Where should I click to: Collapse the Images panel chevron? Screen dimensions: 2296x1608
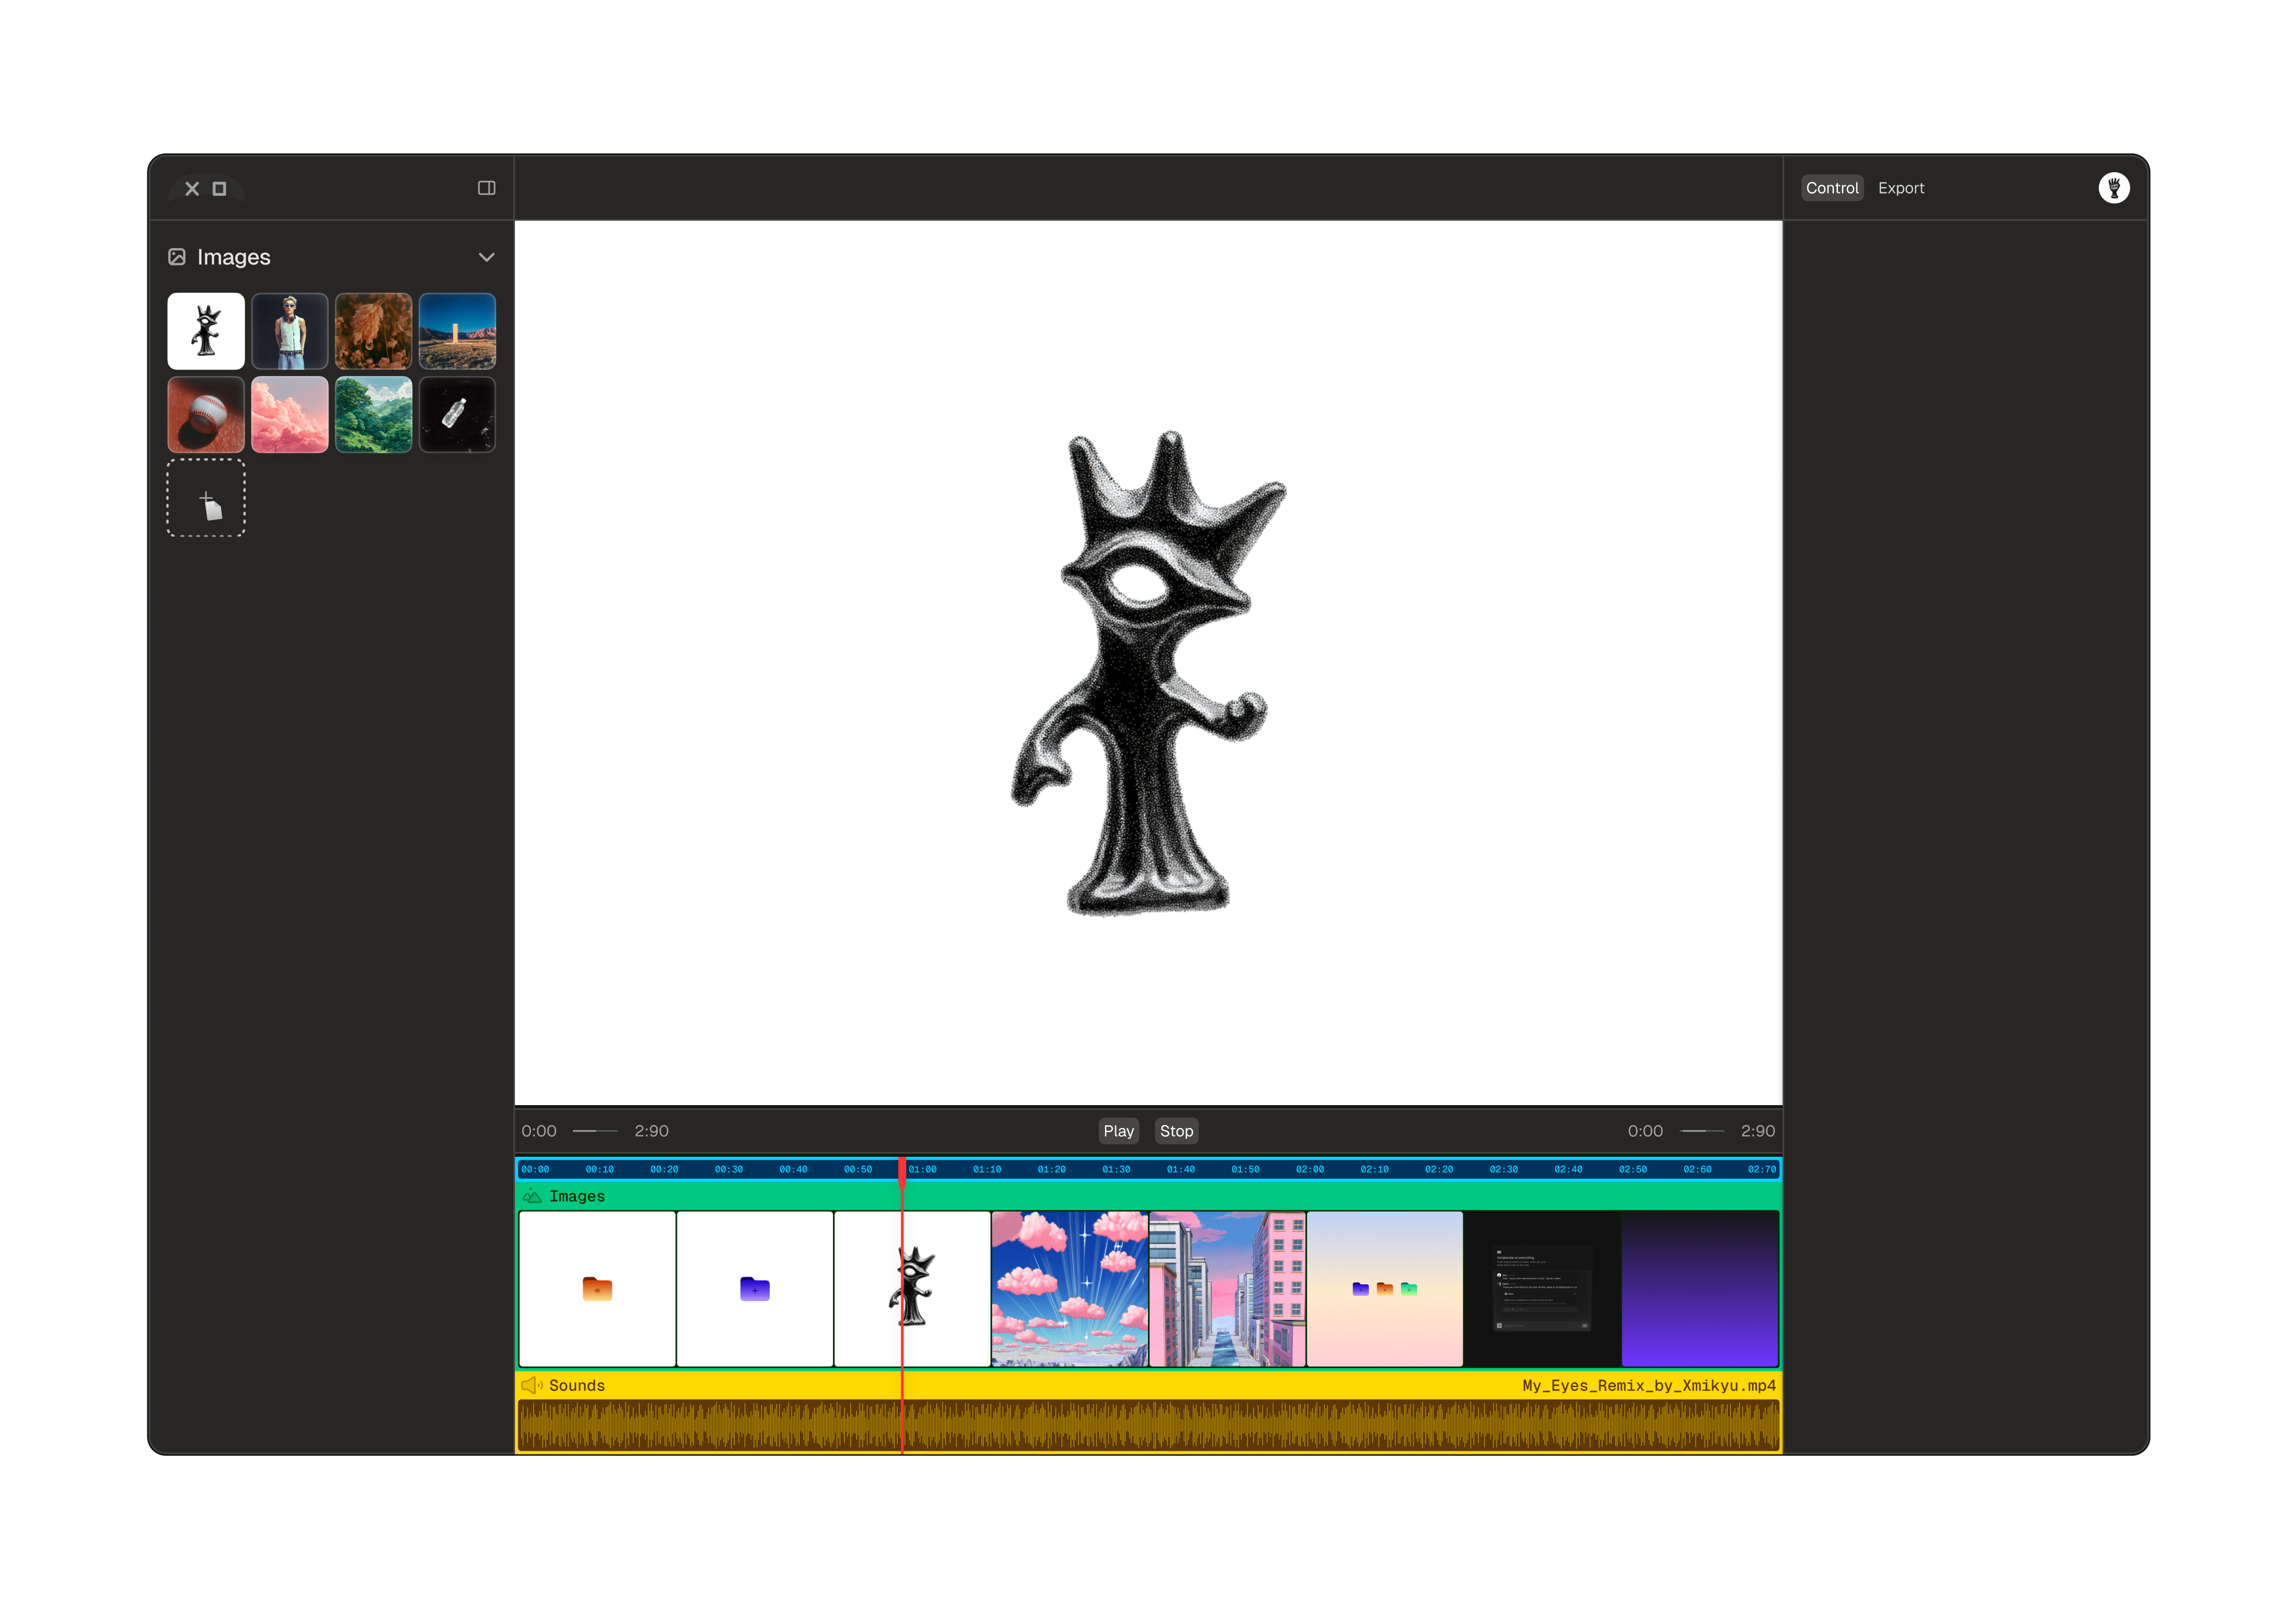(x=486, y=257)
